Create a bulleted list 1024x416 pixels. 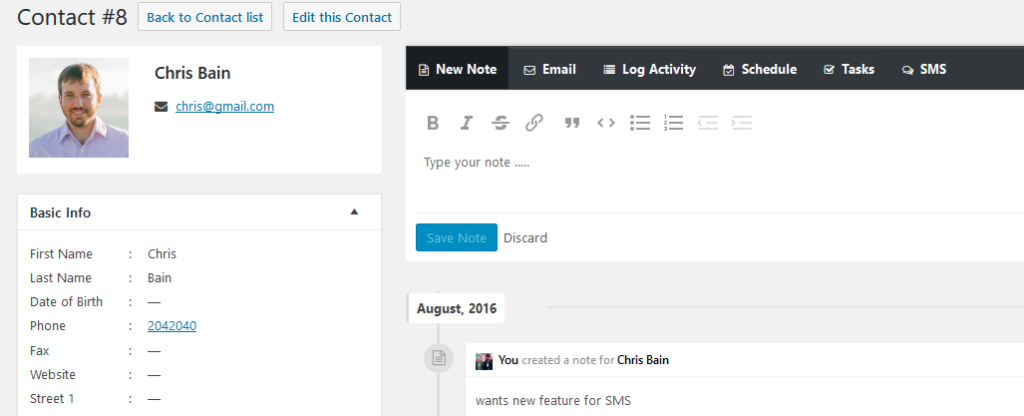point(640,123)
